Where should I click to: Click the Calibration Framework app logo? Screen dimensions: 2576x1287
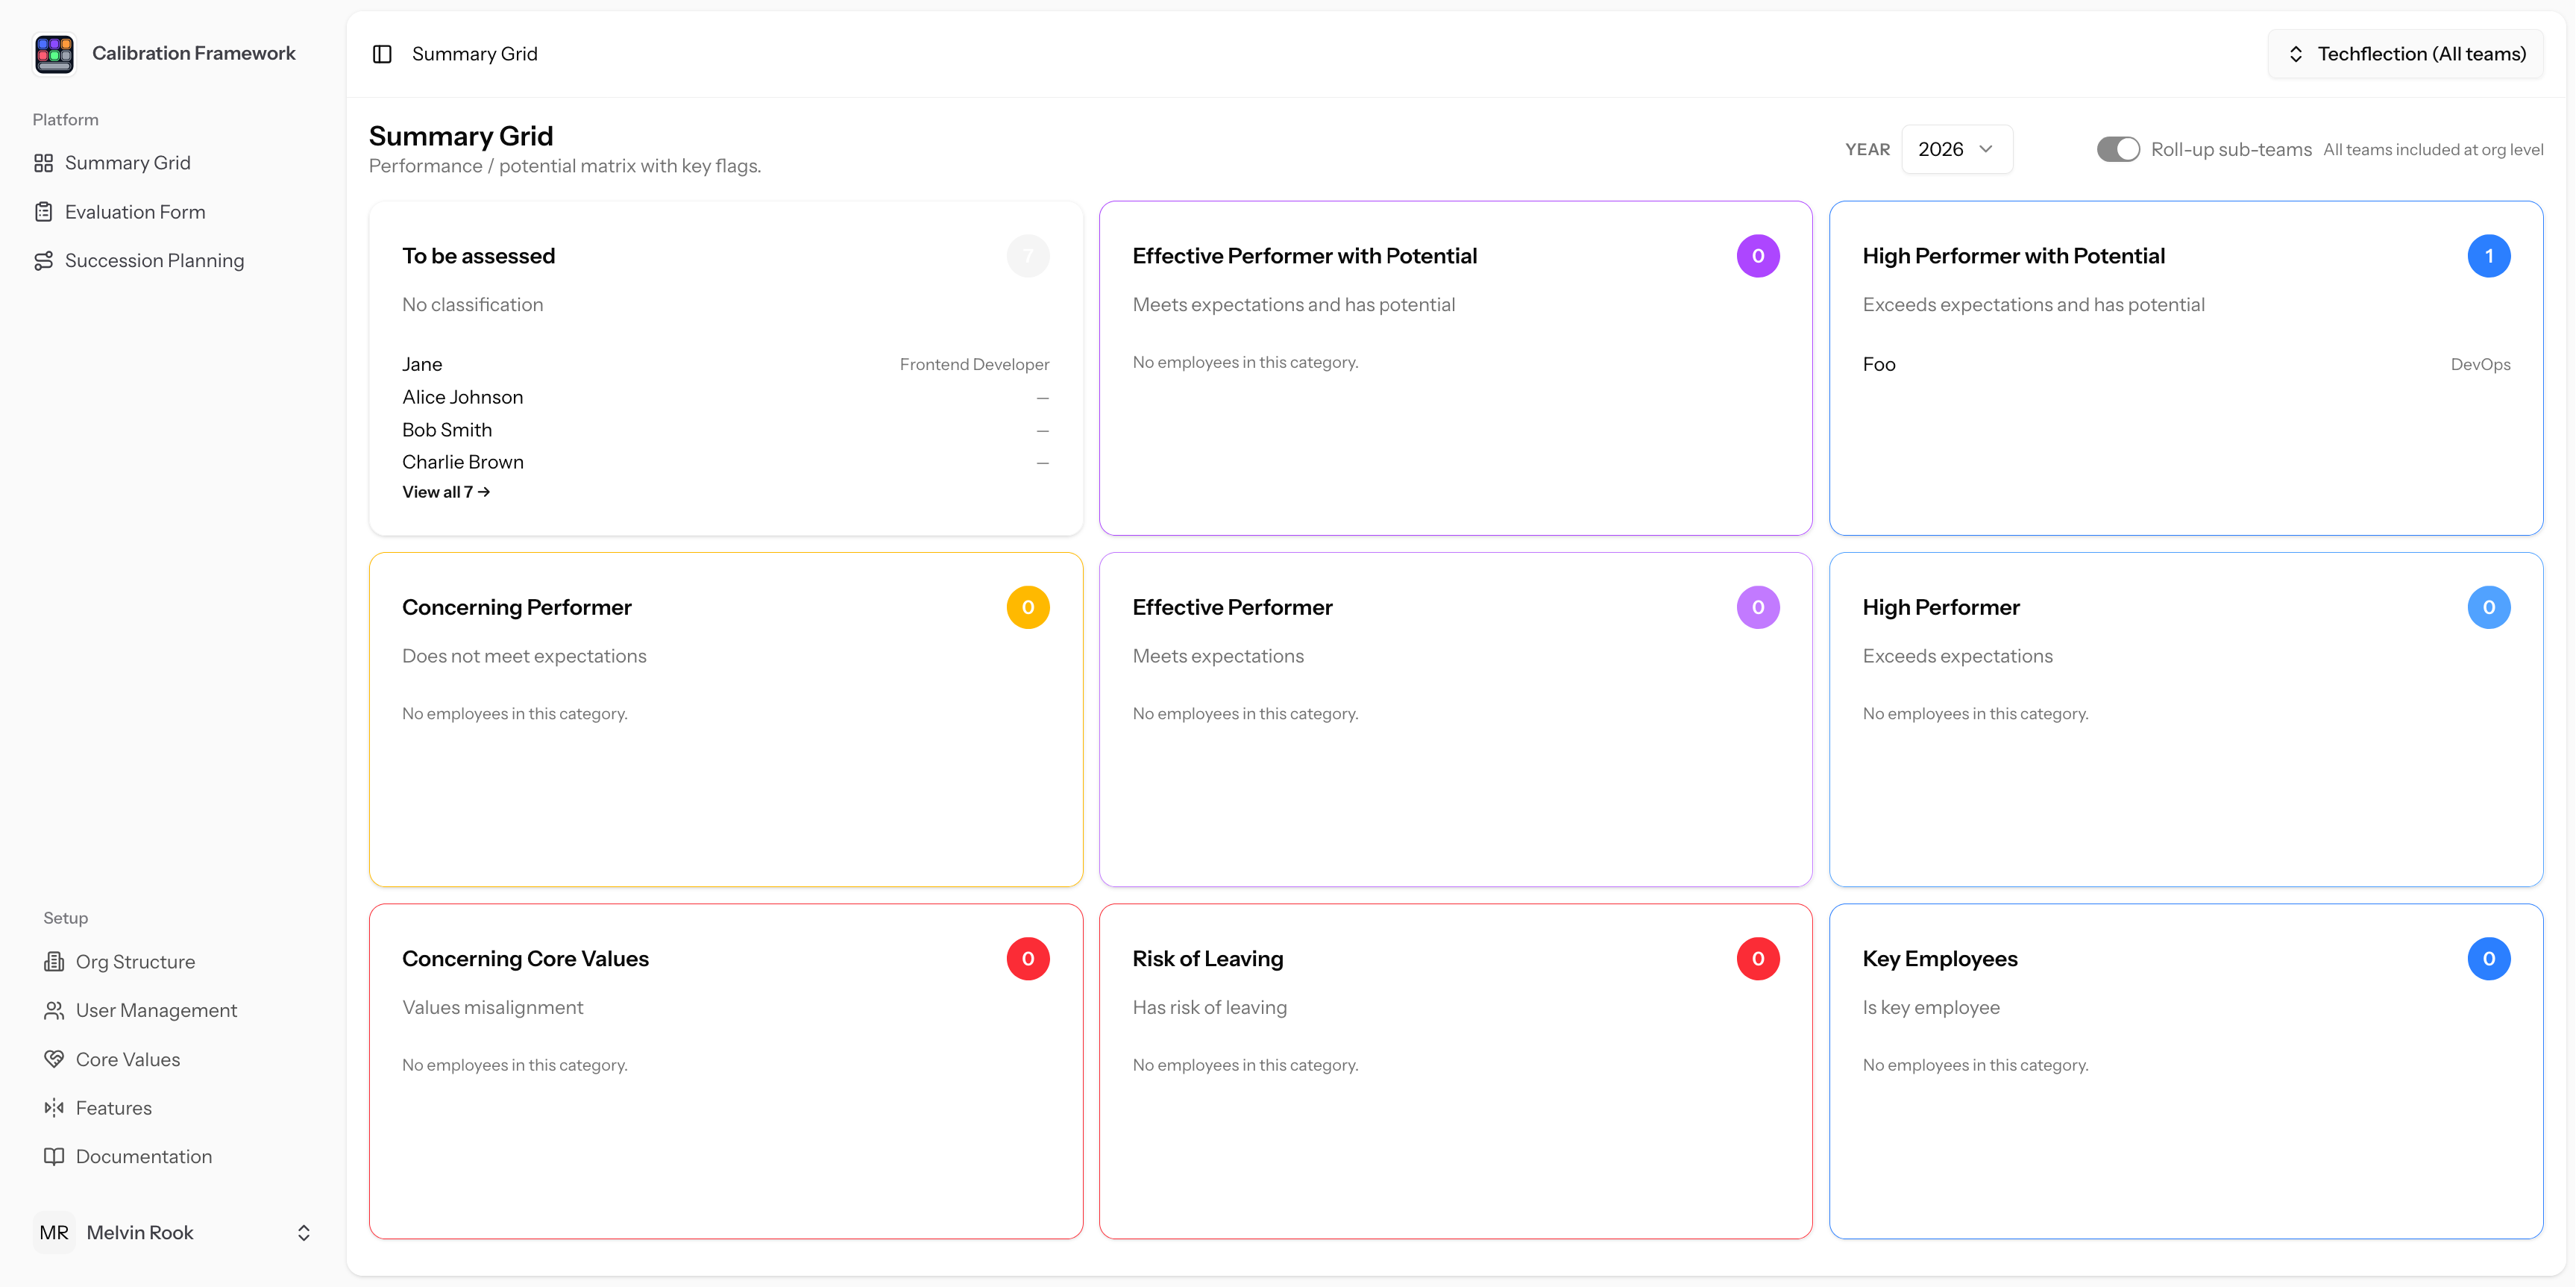point(54,54)
